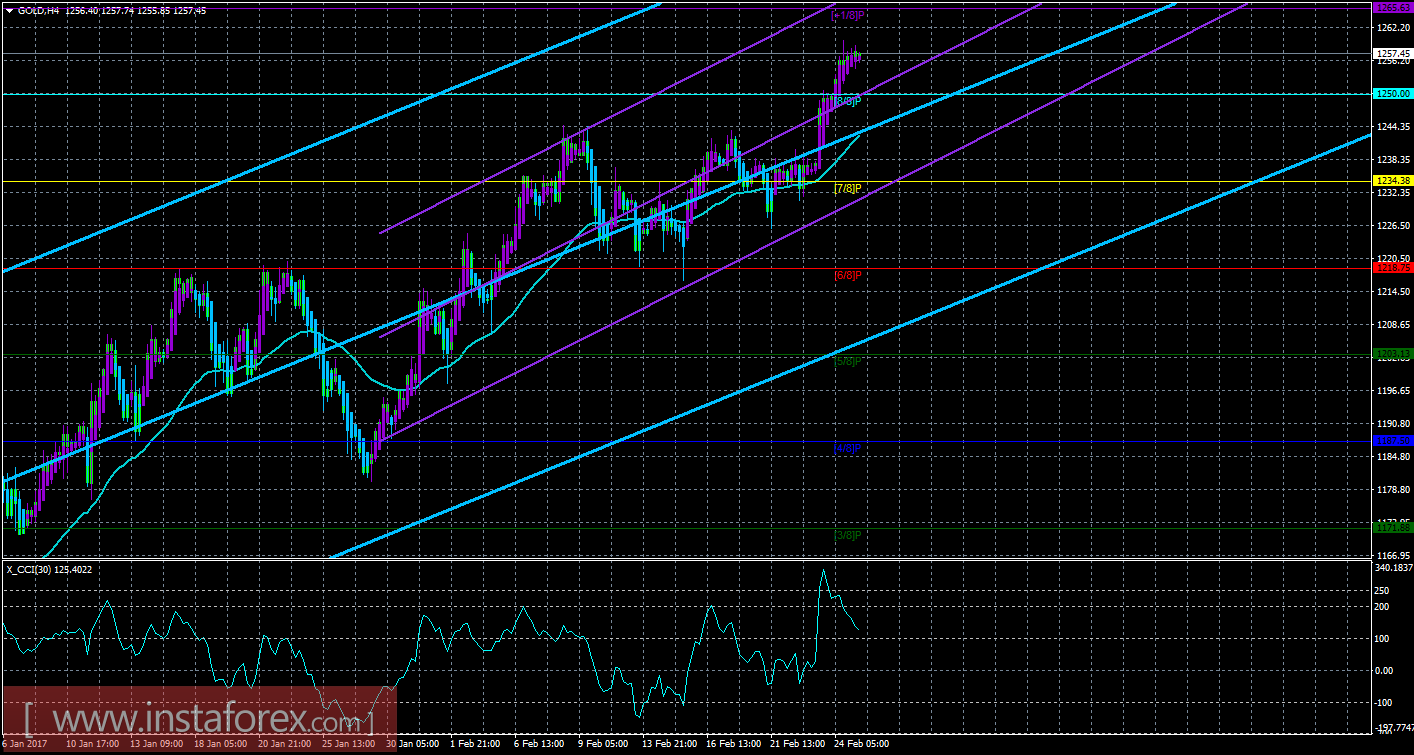Click the 1214.50 price axis label

(x=1392, y=291)
